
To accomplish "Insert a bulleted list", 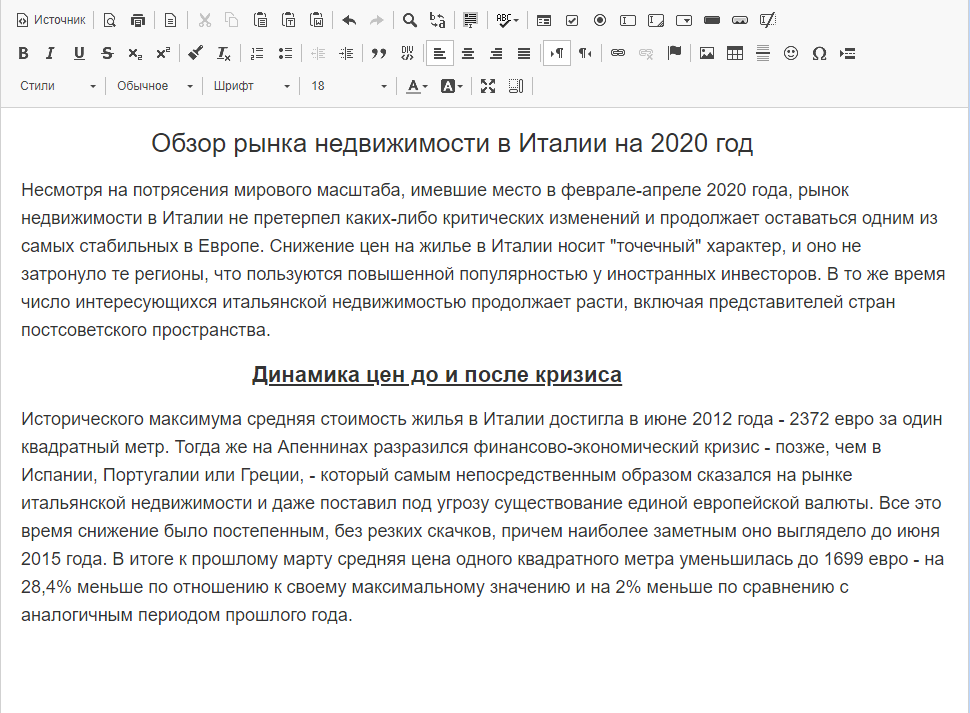I will (x=285, y=53).
